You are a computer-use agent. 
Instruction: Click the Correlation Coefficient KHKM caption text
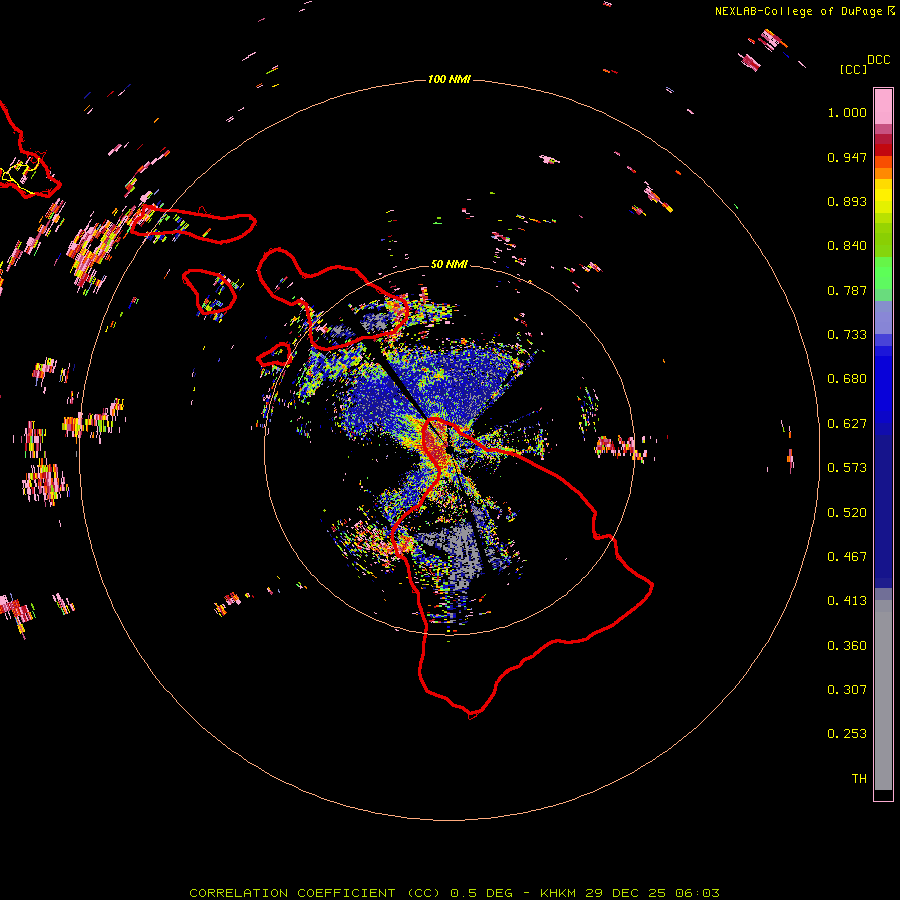(x=454, y=893)
